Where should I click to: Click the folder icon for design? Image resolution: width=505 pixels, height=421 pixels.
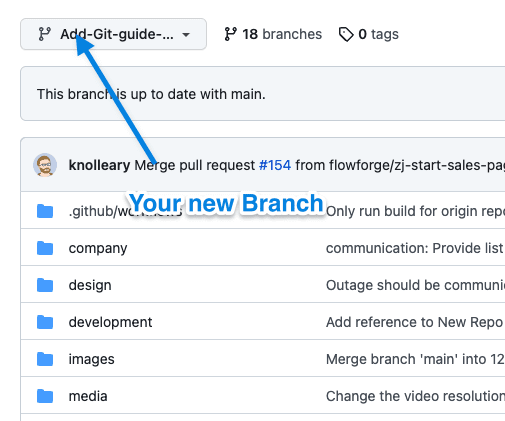(45, 285)
